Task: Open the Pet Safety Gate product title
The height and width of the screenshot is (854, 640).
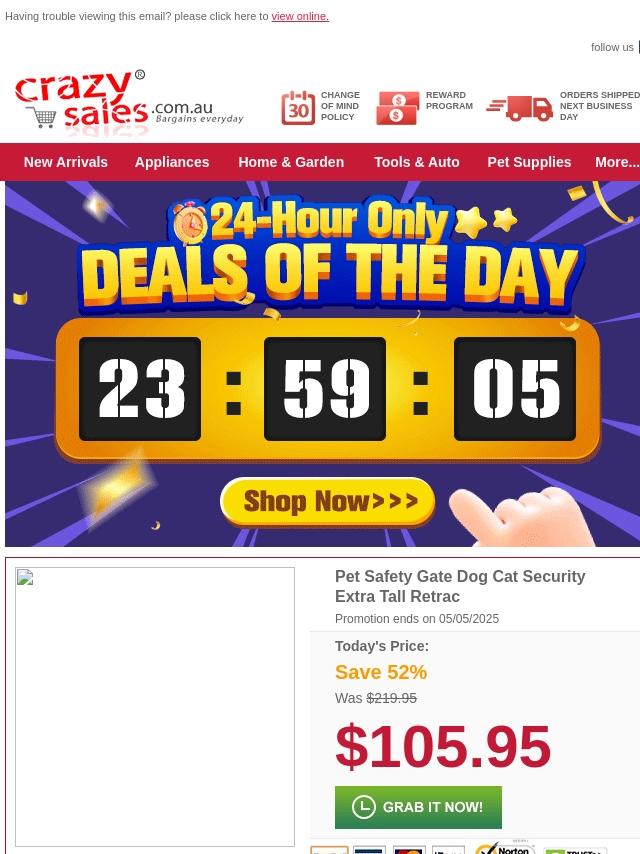Action: coord(460,586)
